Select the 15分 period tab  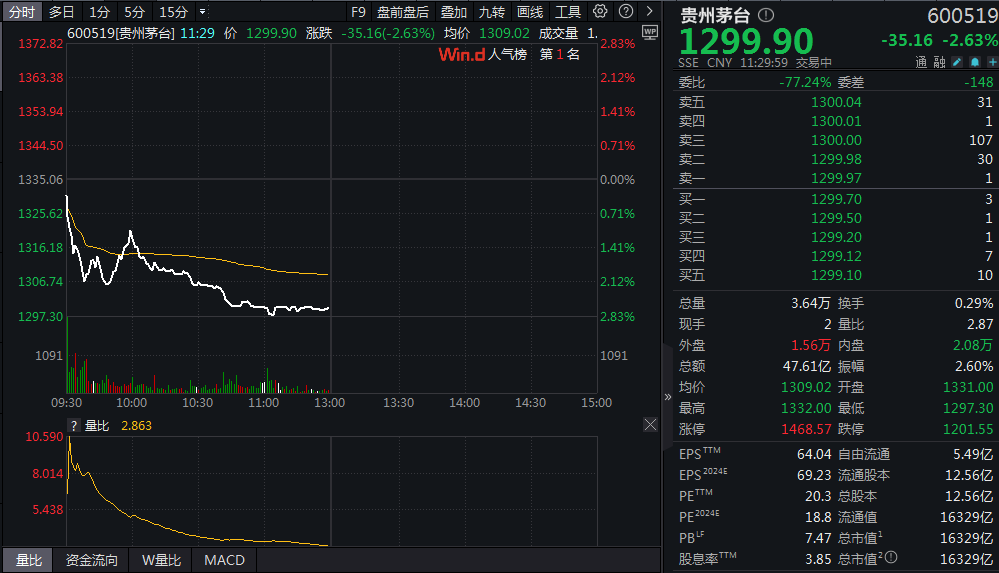(x=173, y=11)
